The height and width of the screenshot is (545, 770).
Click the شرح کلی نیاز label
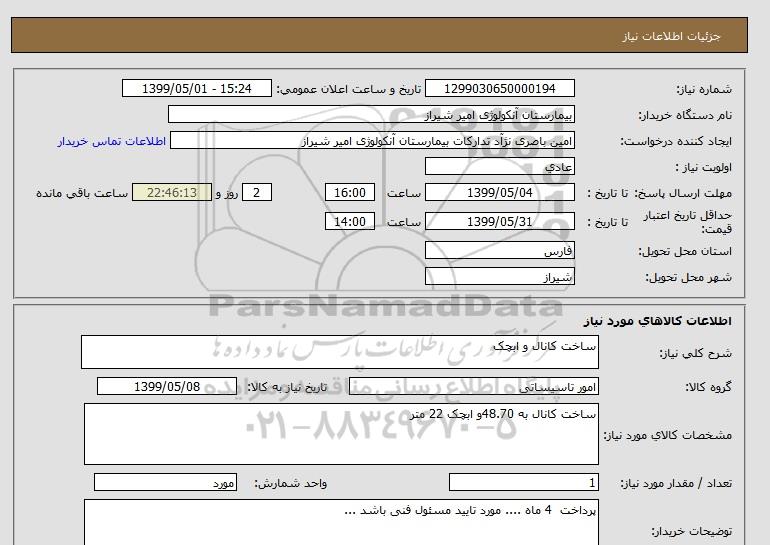point(695,353)
